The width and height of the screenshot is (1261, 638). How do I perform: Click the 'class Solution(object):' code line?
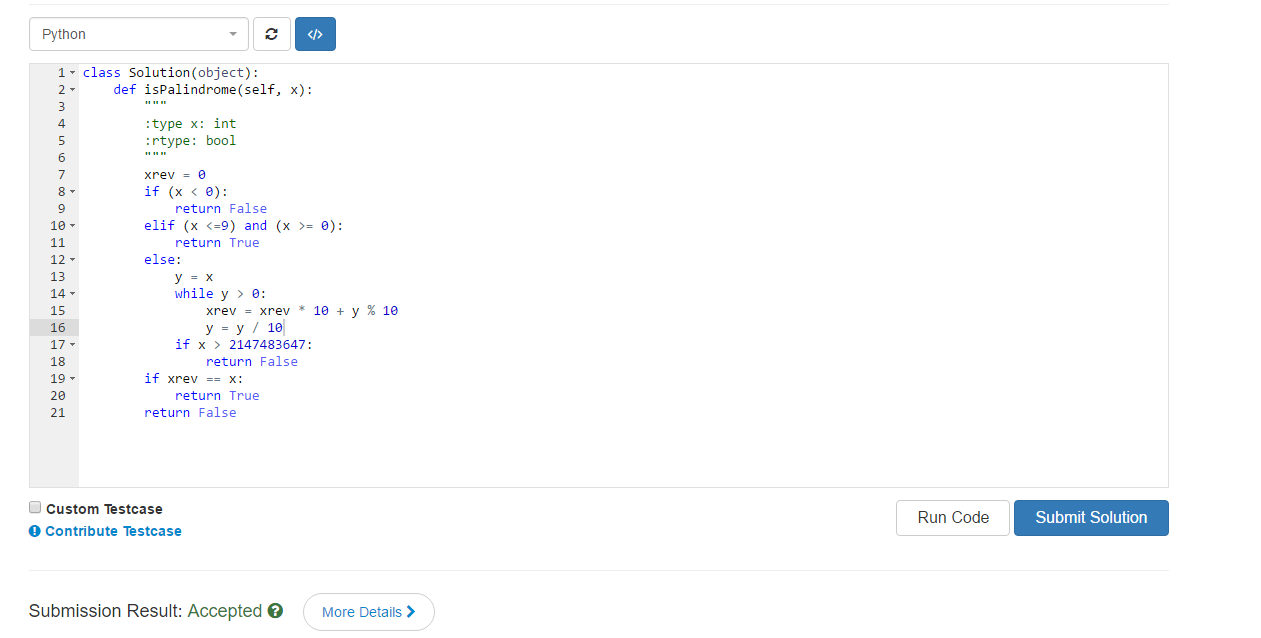[171, 73]
